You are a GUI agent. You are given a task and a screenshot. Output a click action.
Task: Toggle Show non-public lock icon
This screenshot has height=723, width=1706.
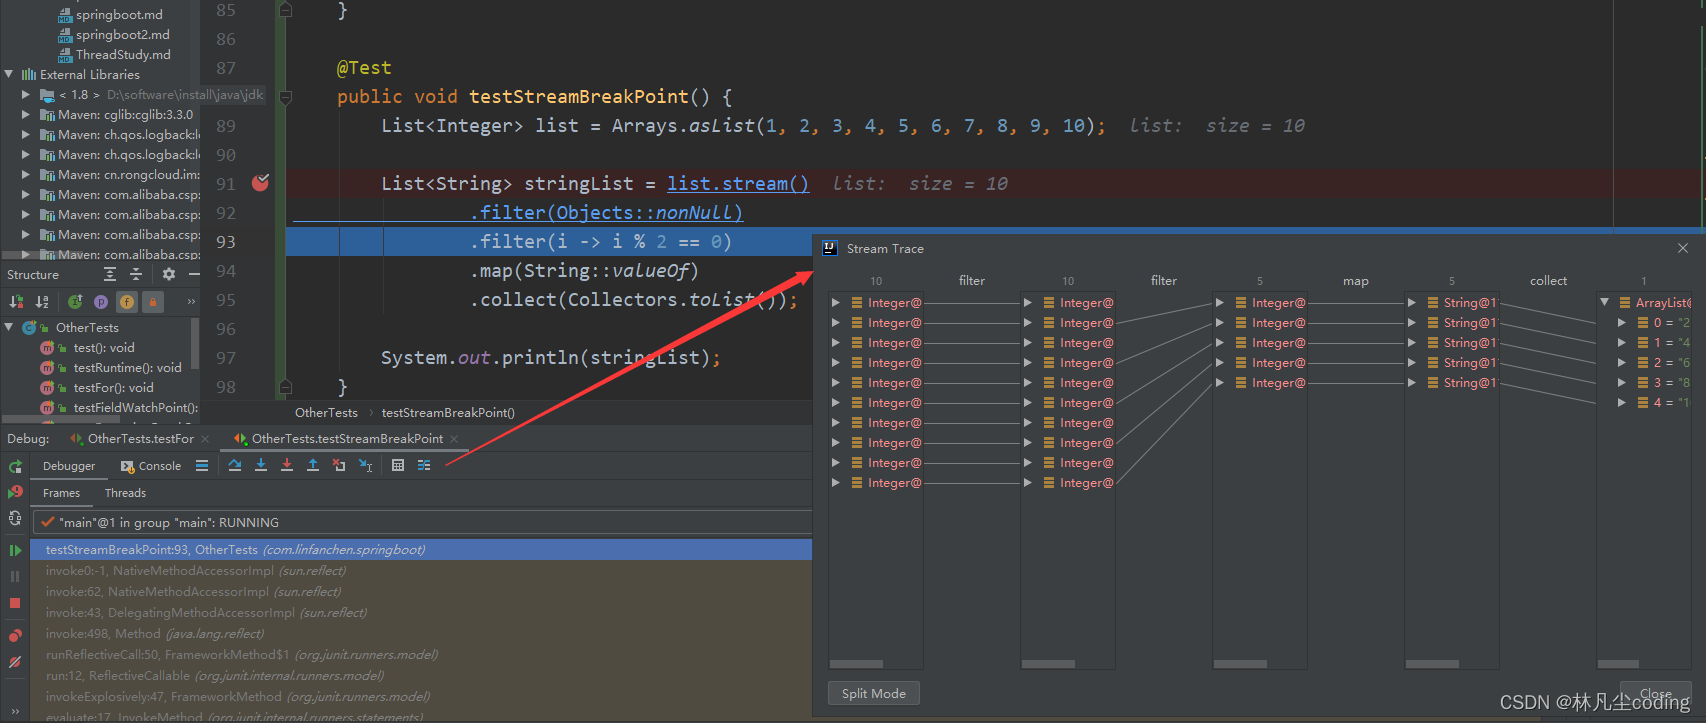point(153,301)
